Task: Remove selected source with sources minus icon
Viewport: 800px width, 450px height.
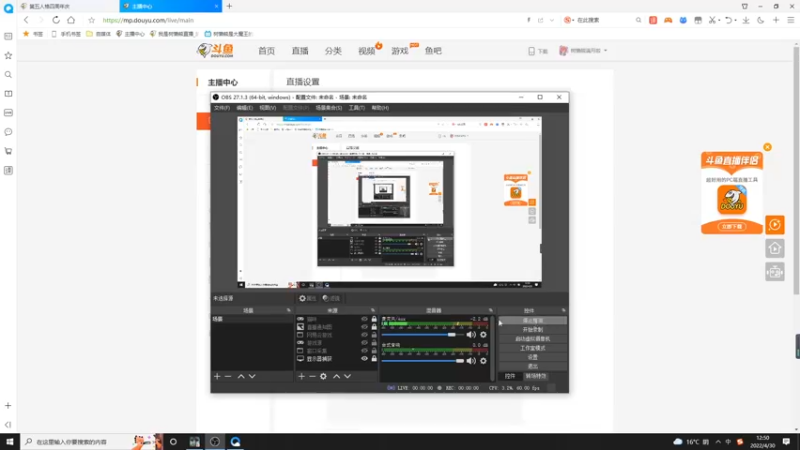Action: [x=312, y=376]
